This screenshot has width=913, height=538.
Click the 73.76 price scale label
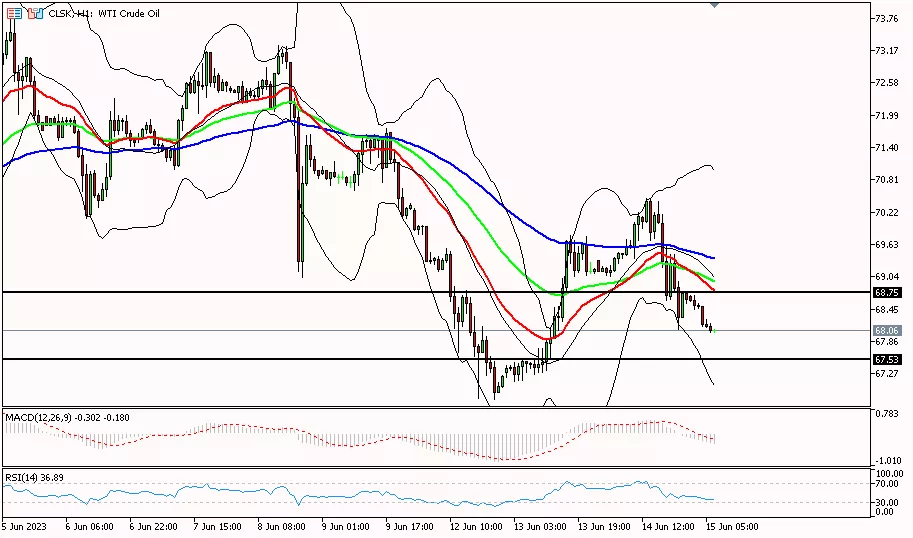(x=884, y=19)
